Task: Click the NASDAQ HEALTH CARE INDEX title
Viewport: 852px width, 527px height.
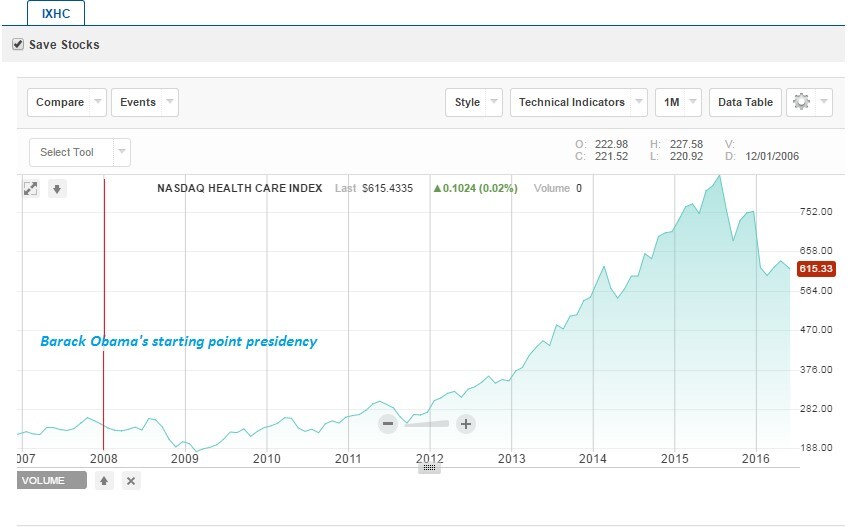Action: click(240, 188)
